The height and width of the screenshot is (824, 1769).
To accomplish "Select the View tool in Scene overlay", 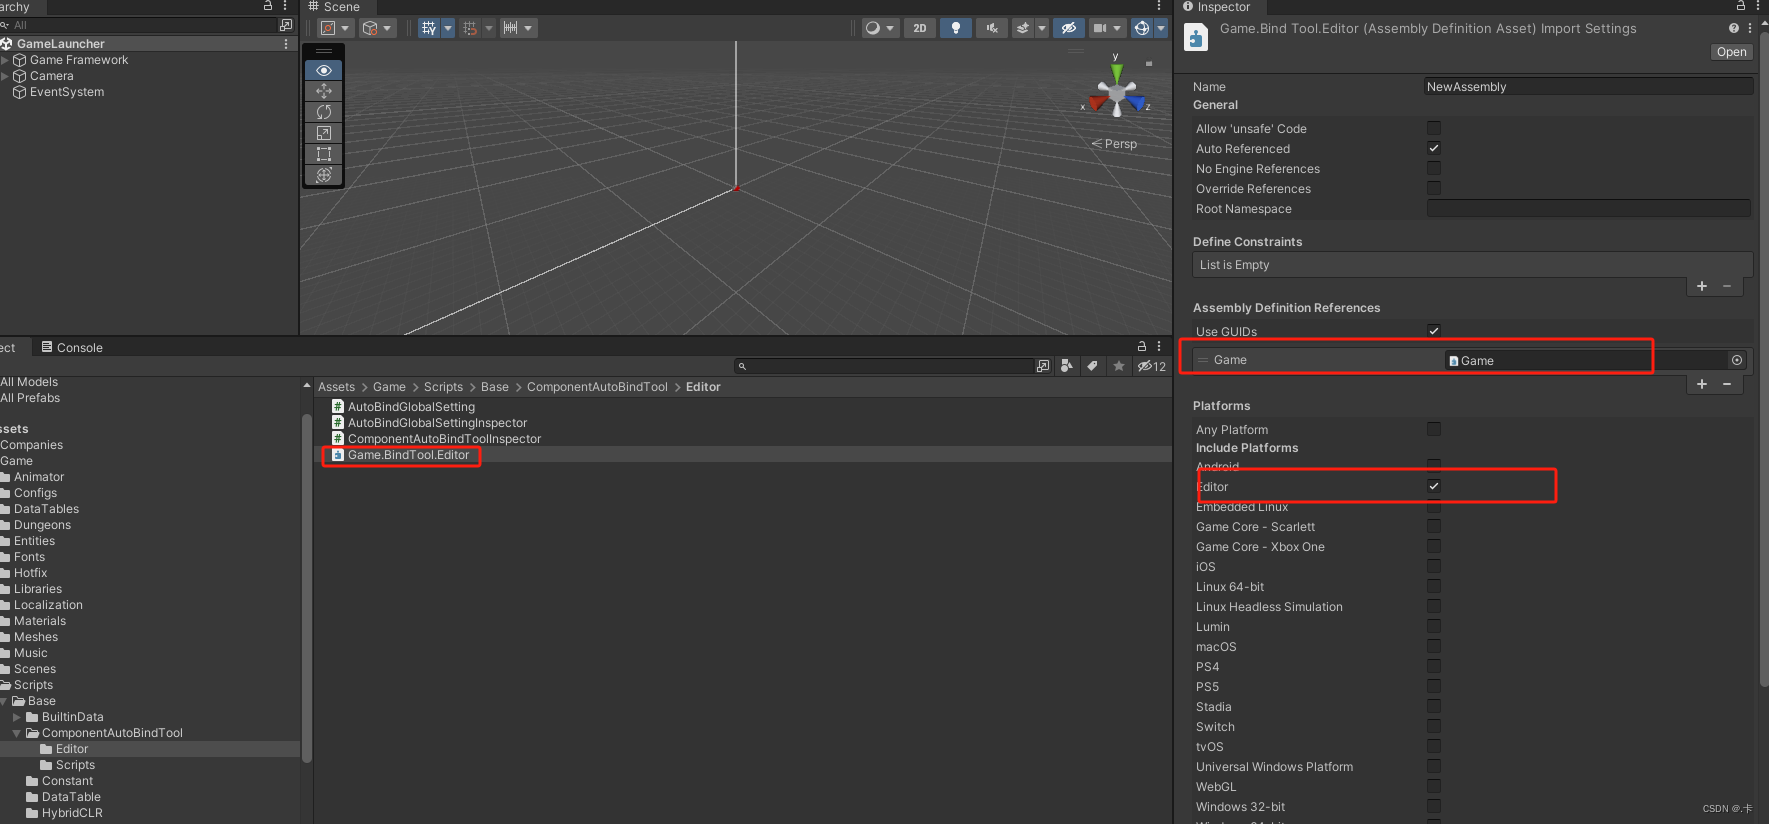I will pos(324,70).
